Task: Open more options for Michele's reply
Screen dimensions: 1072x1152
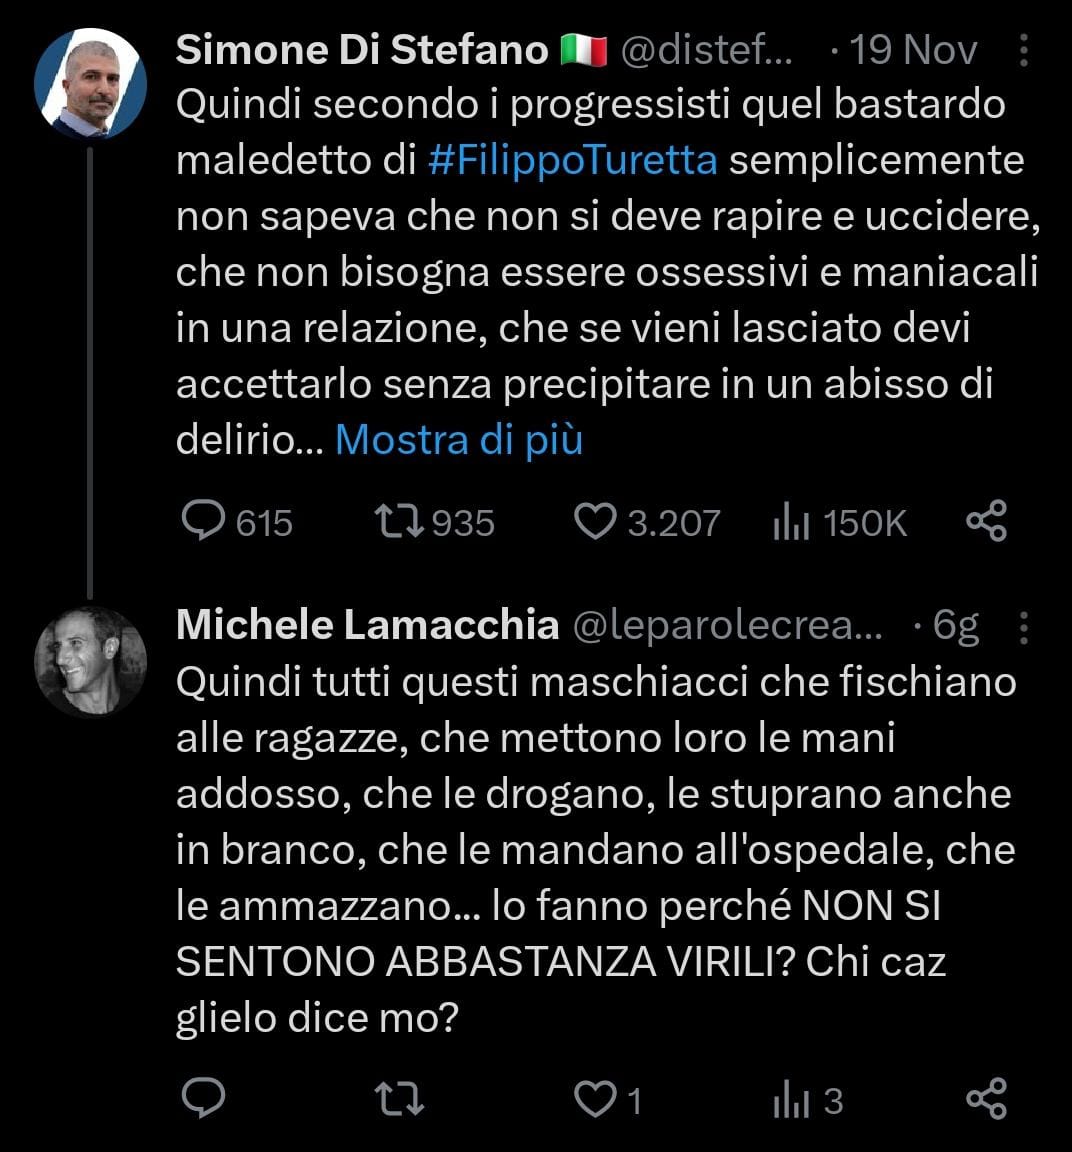Action: (1023, 626)
